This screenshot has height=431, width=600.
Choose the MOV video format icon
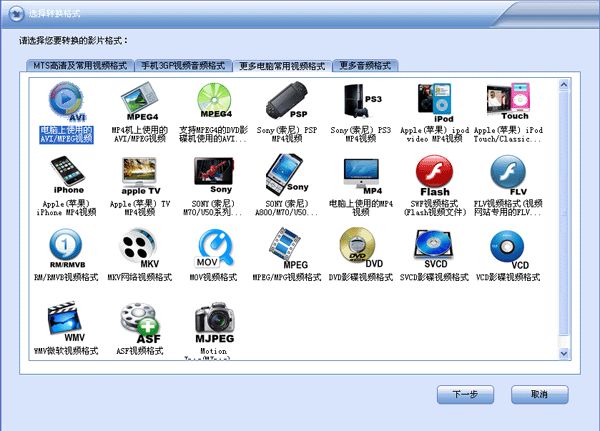213,246
